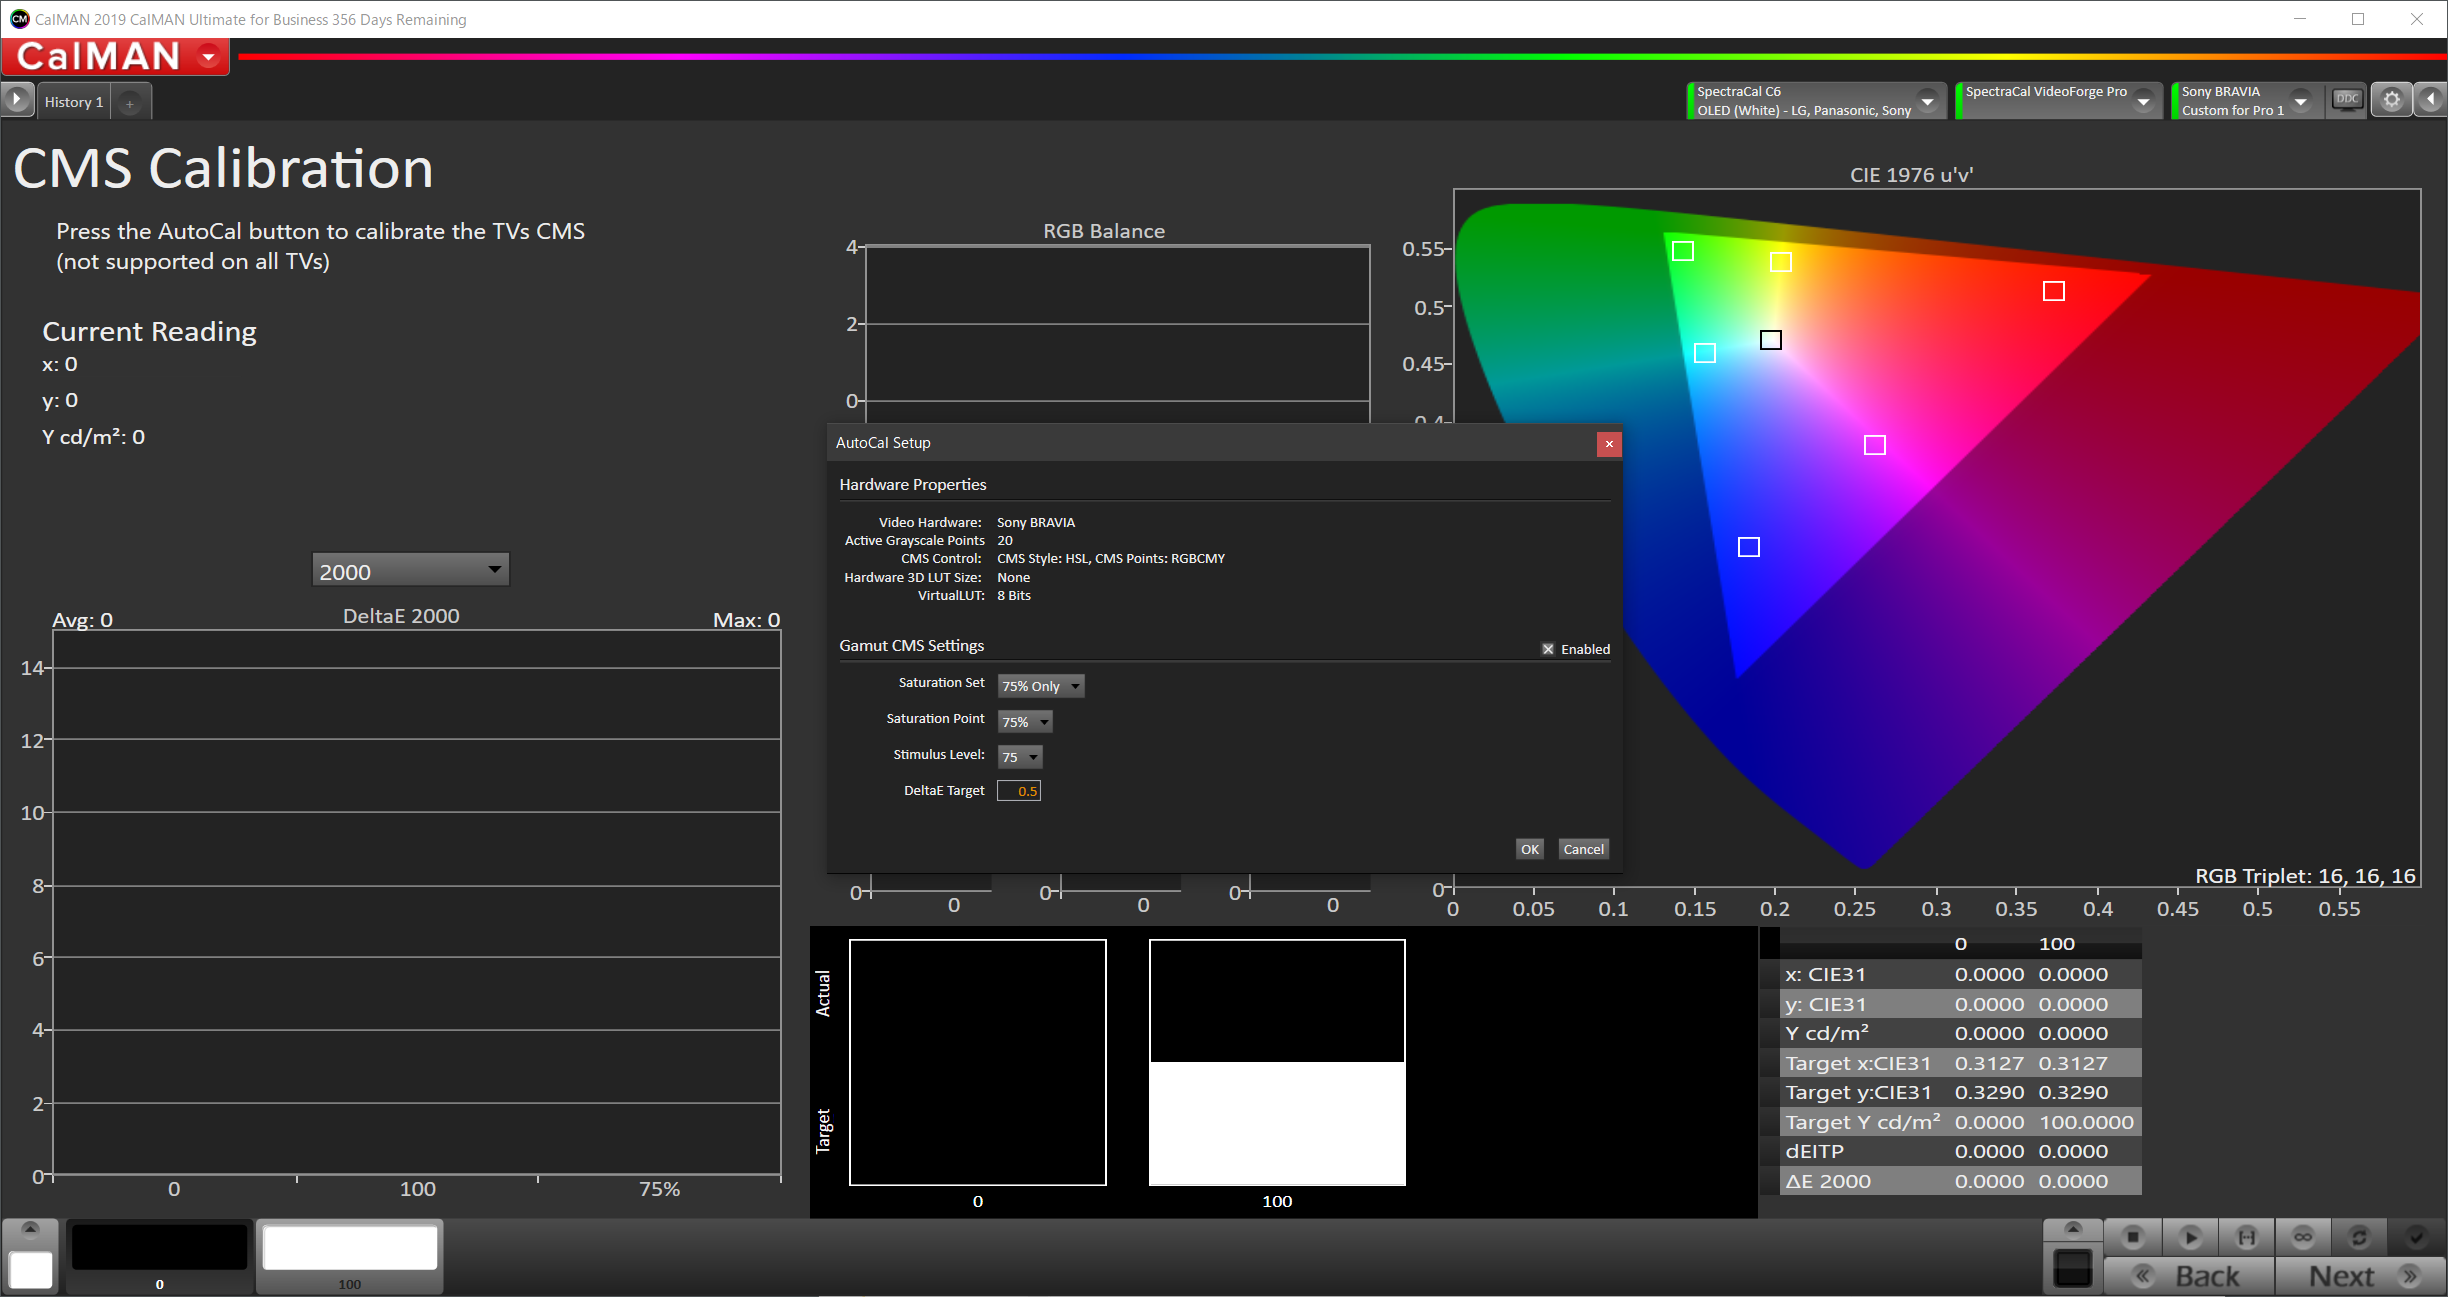This screenshot has height=1297, width=2448.
Task: Select the white 100 pattern in bottom strip
Action: pos(349,1255)
